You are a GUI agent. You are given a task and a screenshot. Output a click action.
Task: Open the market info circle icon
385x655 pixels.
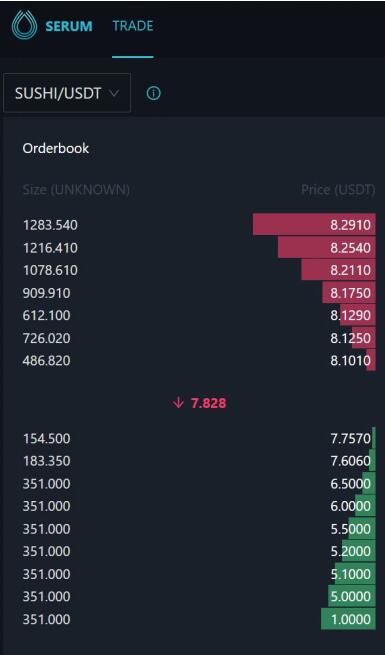click(153, 93)
